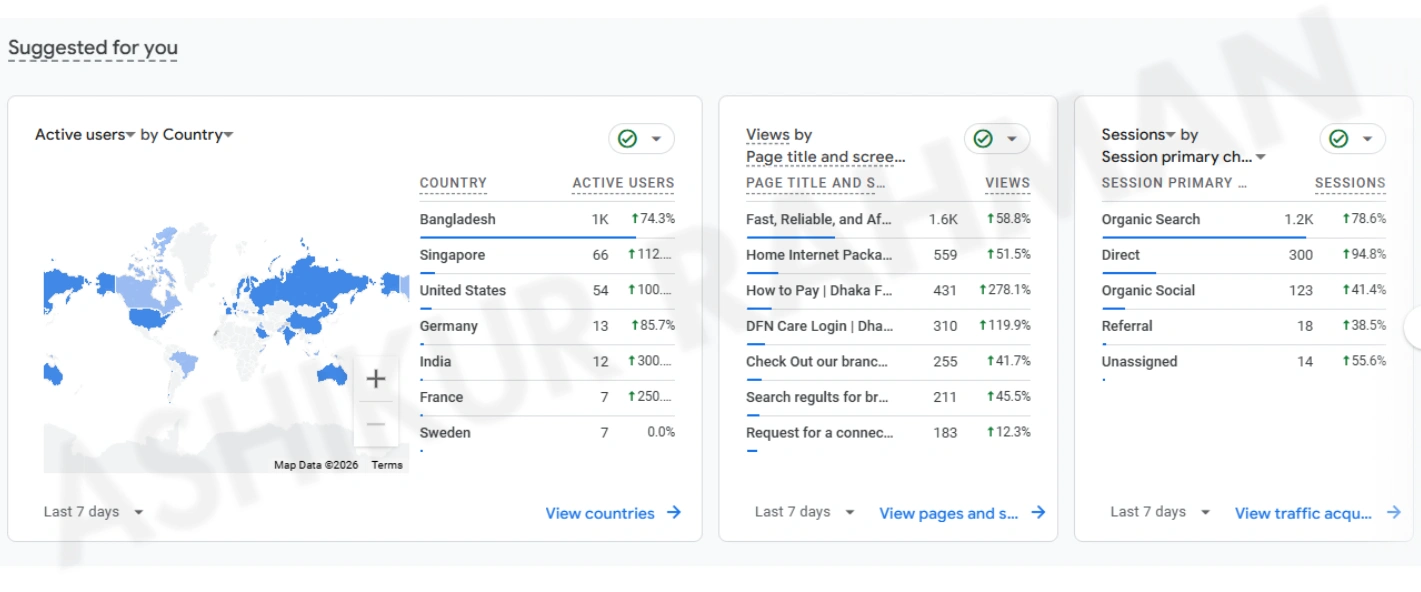Click the 278.1% change for How to Pay

coord(1005,290)
